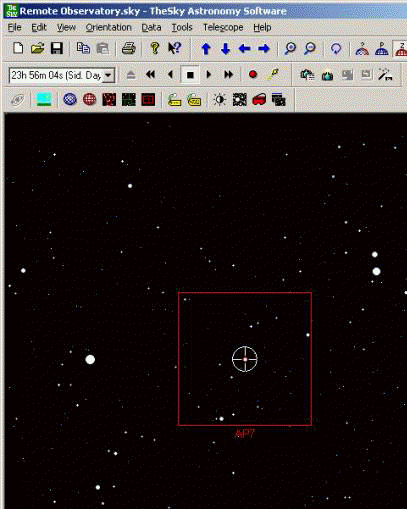Move the view left with blue arrow
This screenshot has width=407, height=509.
tap(244, 49)
